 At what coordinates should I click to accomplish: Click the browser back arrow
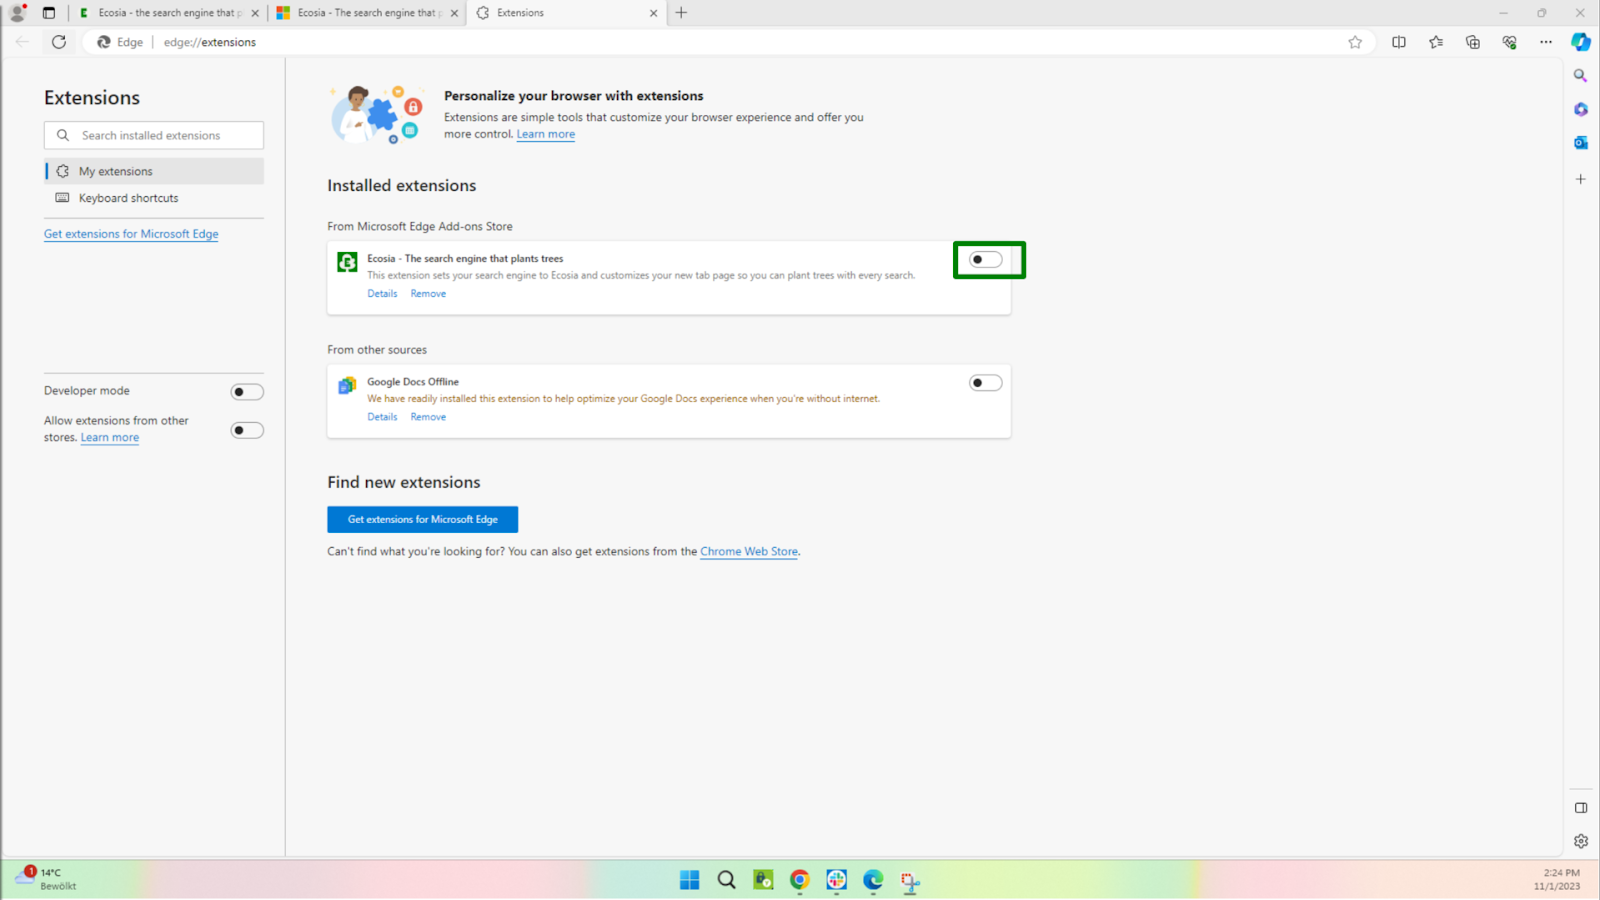point(22,42)
